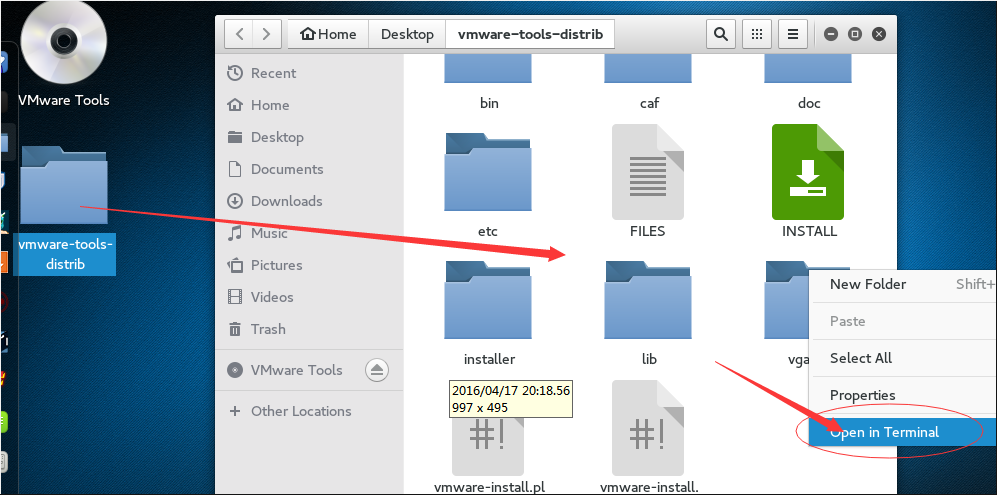Select the green INSTALL file icon
This screenshot has width=997, height=495.
(x=808, y=172)
